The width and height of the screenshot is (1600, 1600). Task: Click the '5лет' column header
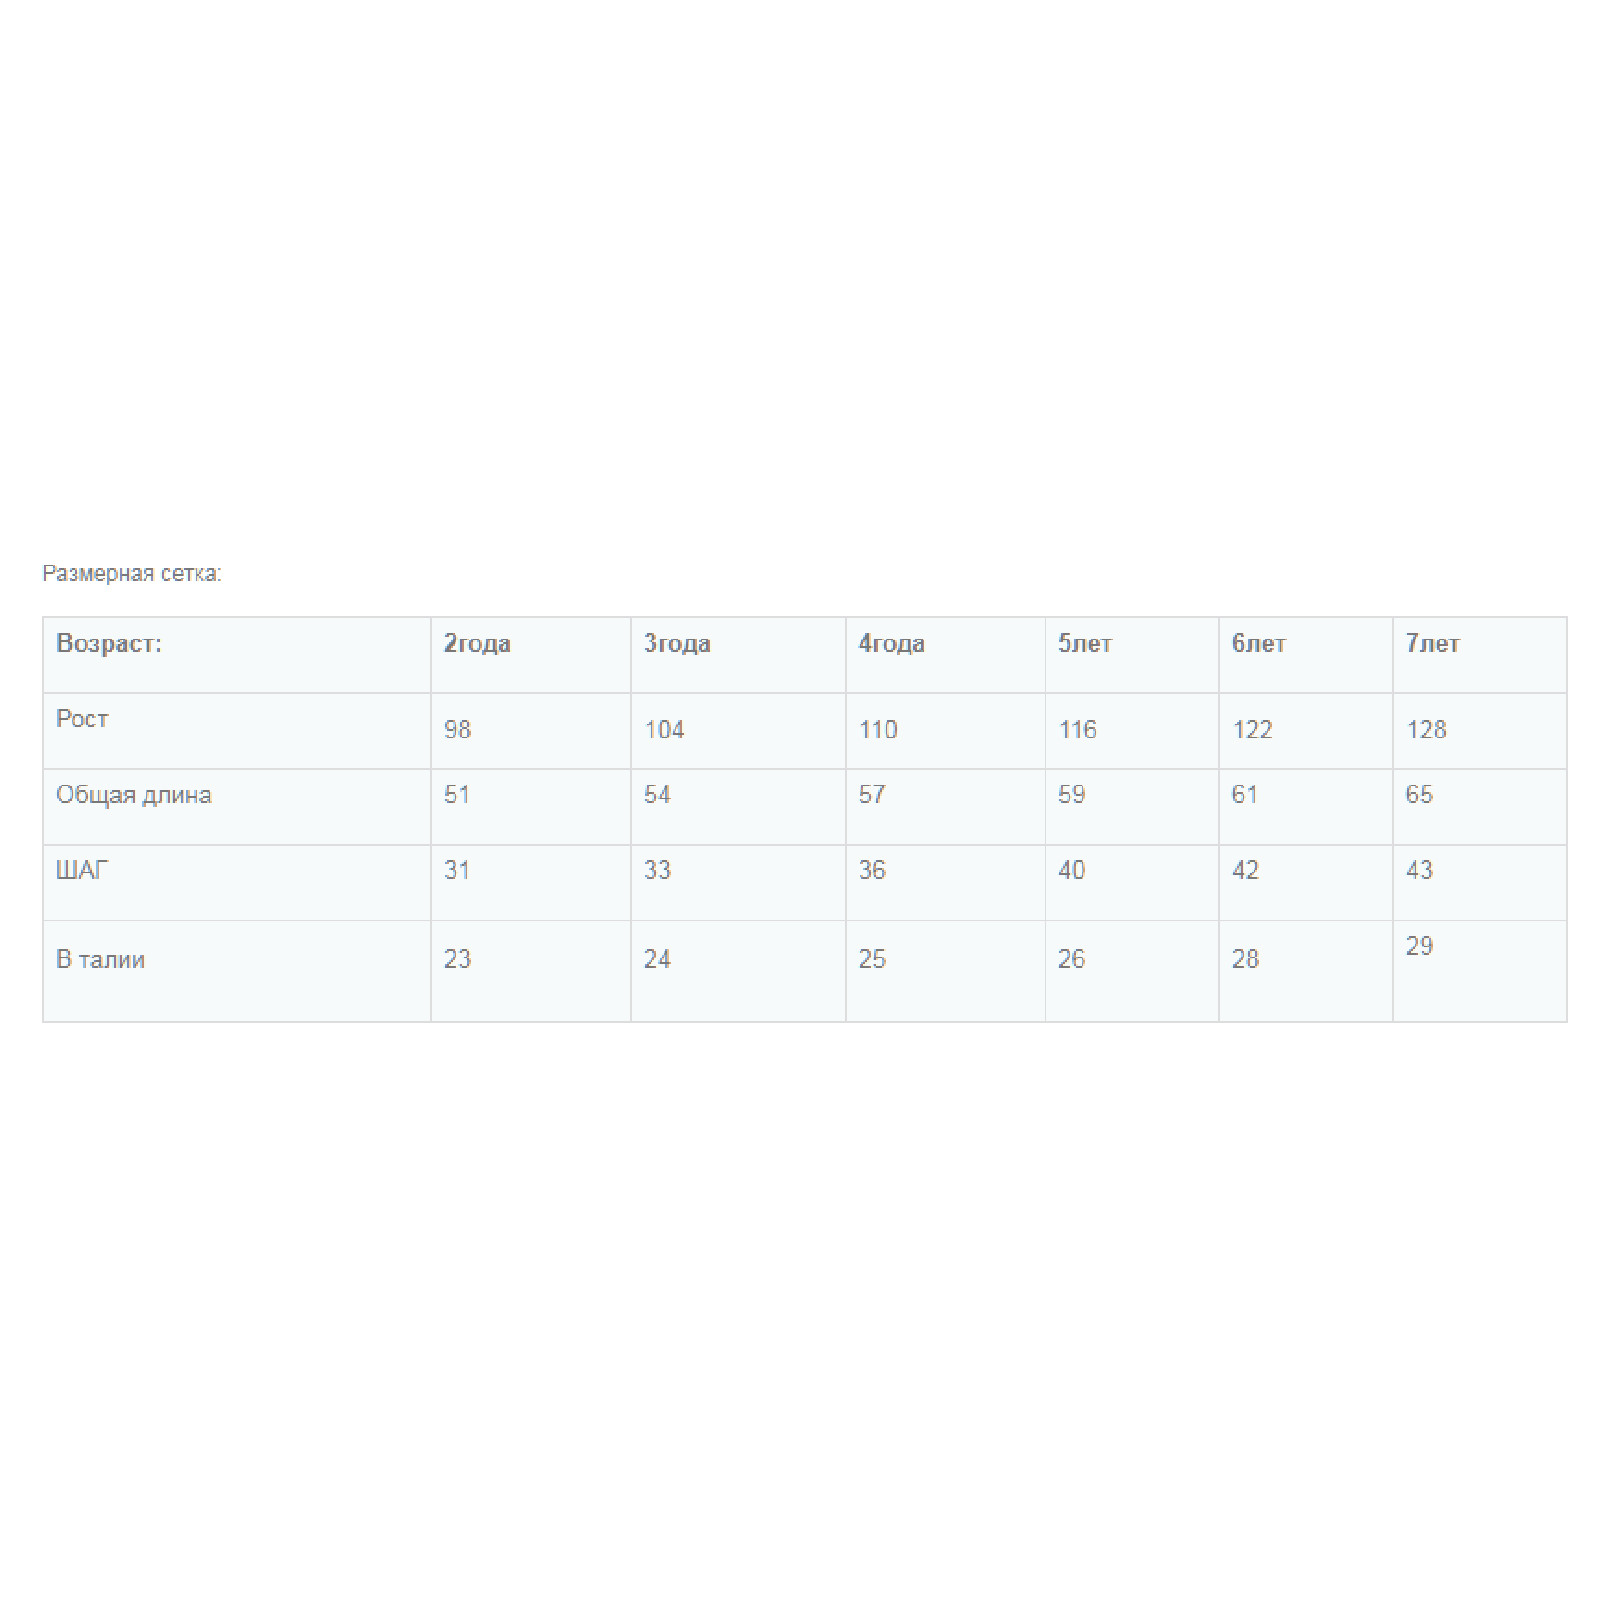[1132, 655]
